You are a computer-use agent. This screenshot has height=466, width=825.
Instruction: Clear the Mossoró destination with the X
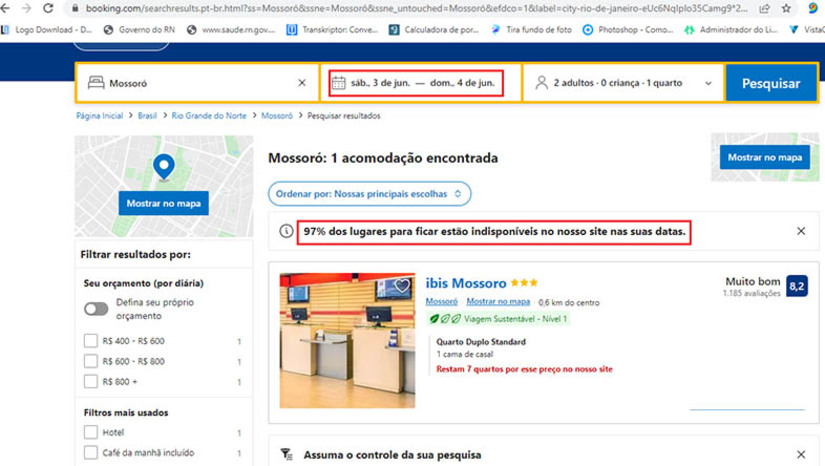pyautogui.click(x=302, y=83)
